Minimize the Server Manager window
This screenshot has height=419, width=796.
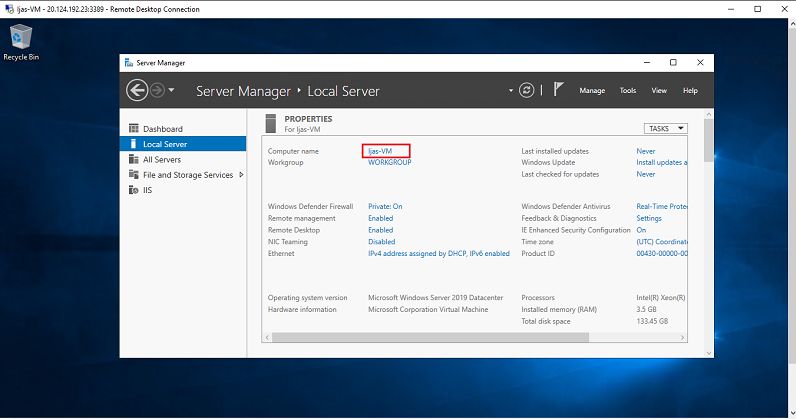647,62
